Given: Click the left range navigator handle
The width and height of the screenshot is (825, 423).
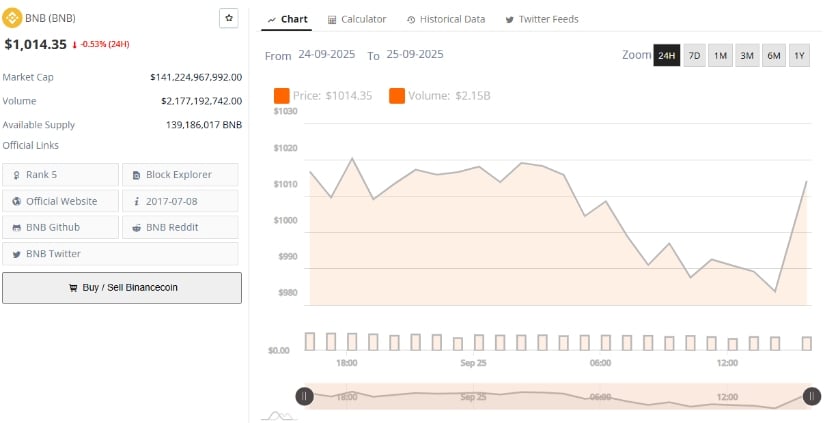Looking at the screenshot, I should click(305, 396).
